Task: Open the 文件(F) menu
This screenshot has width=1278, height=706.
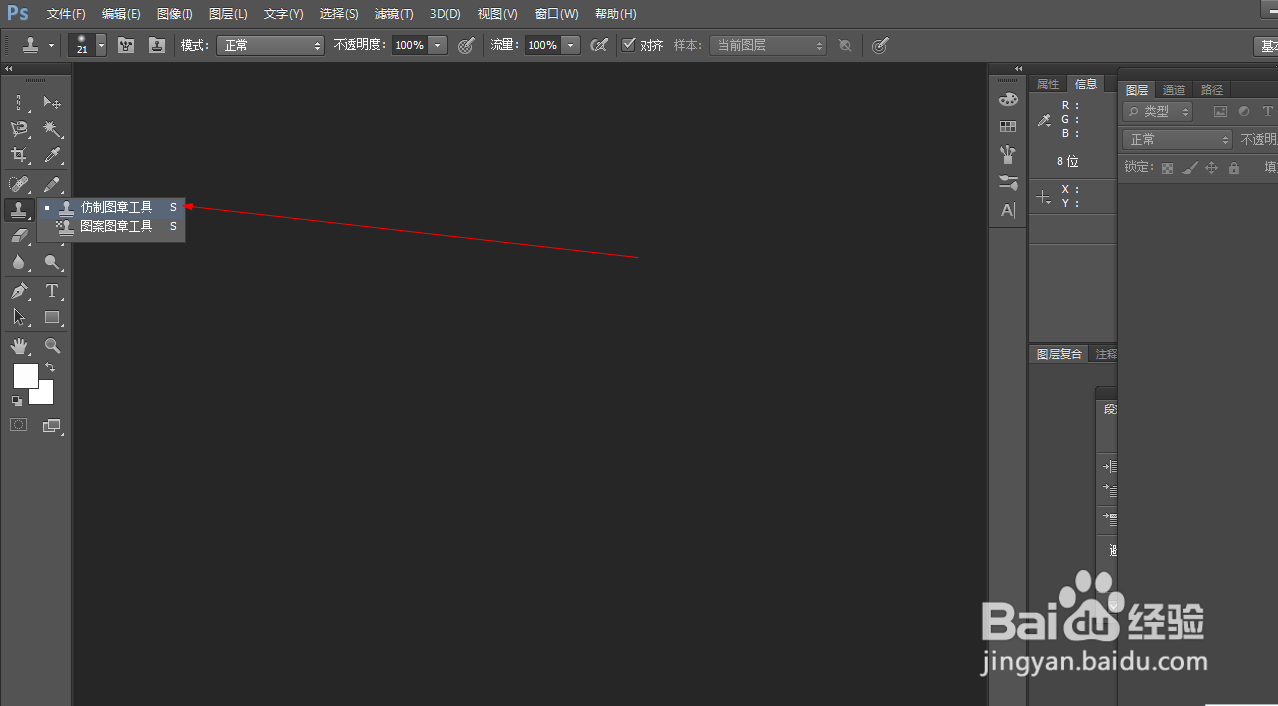Action: [66, 14]
